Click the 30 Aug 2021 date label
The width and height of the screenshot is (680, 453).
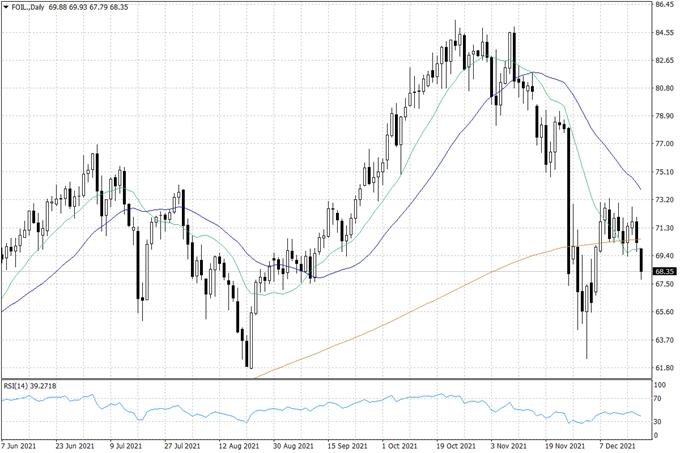297,446
